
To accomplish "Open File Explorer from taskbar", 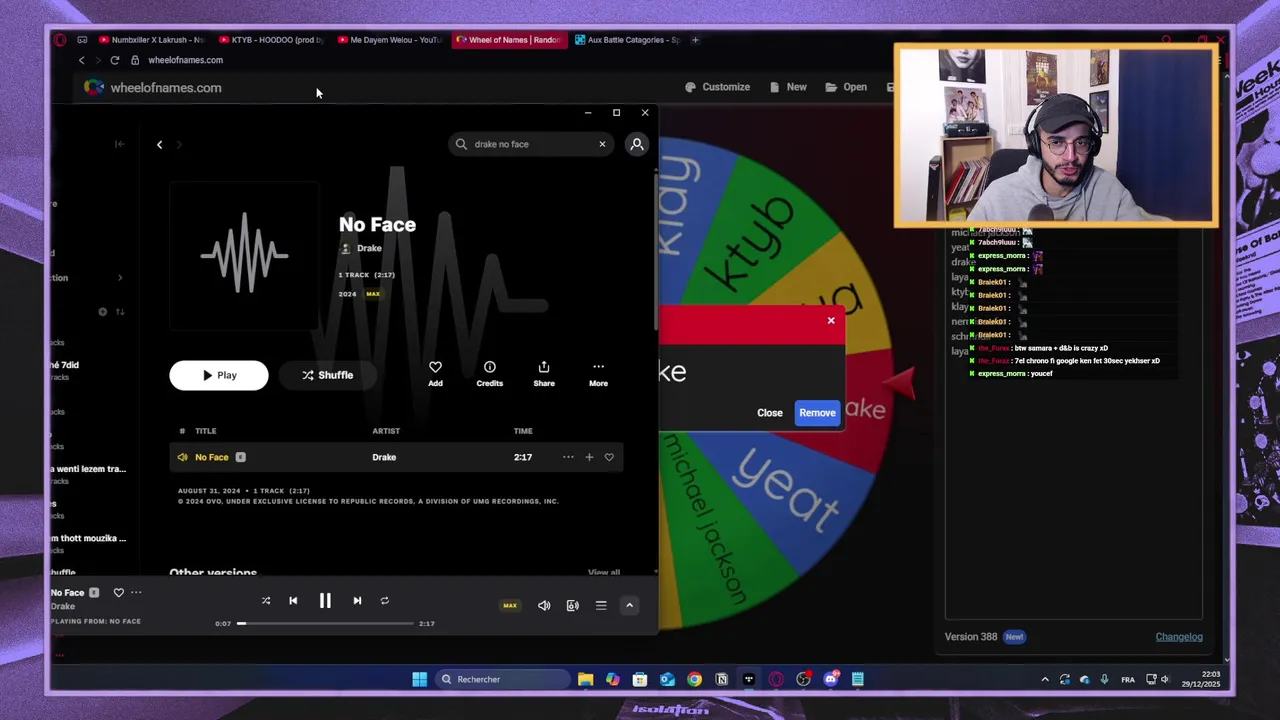I will pyautogui.click(x=585, y=680).
